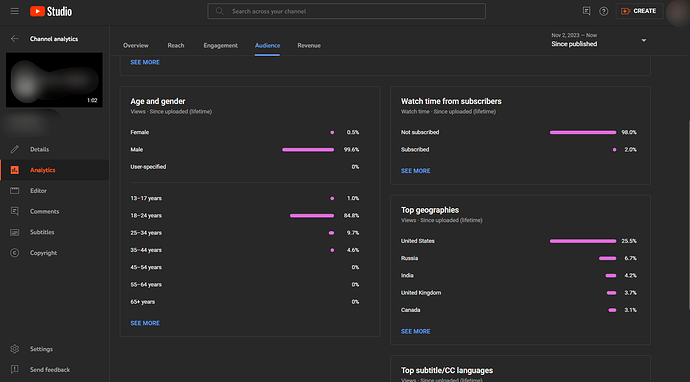This screenshot has height=382, width=690.
Task: Switch to the Reach tab
Action: point(176,45)
